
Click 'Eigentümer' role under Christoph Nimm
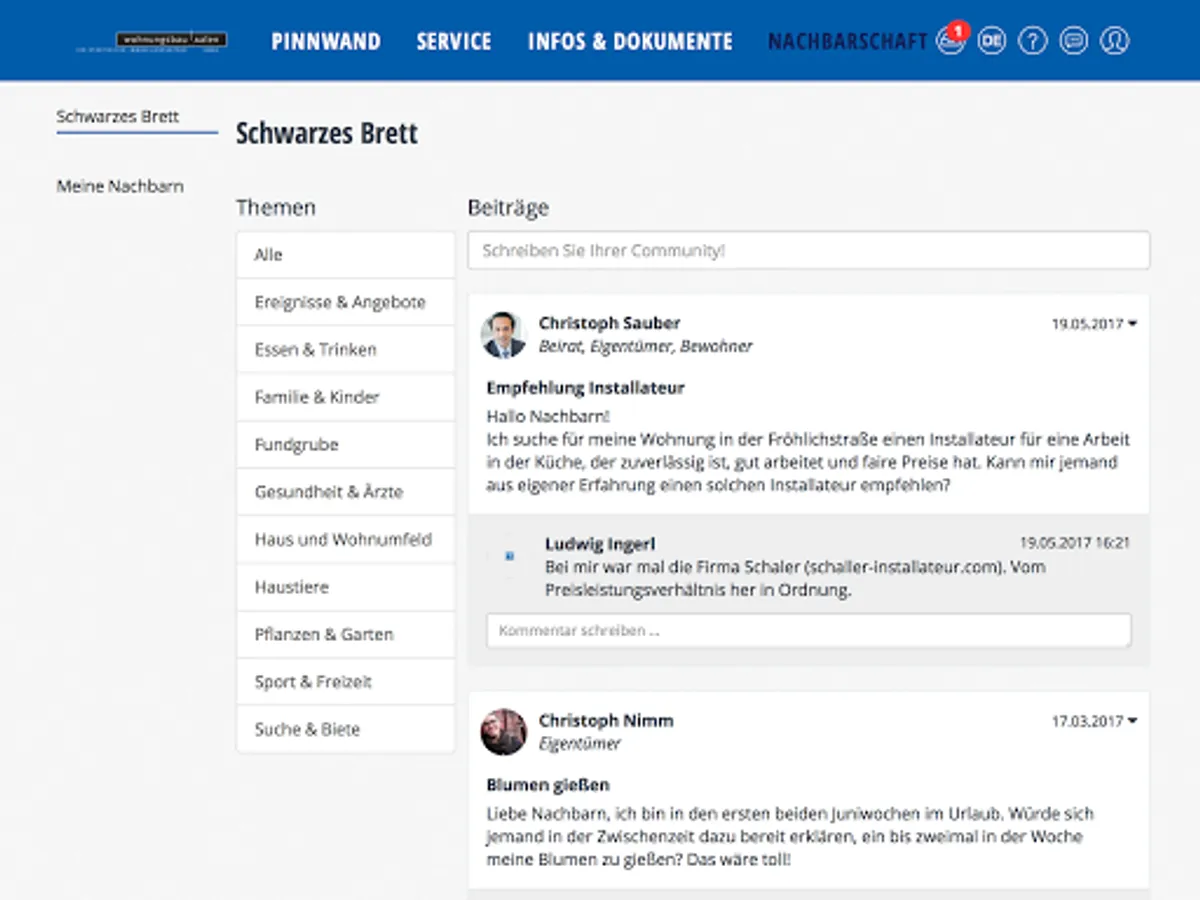580,744
